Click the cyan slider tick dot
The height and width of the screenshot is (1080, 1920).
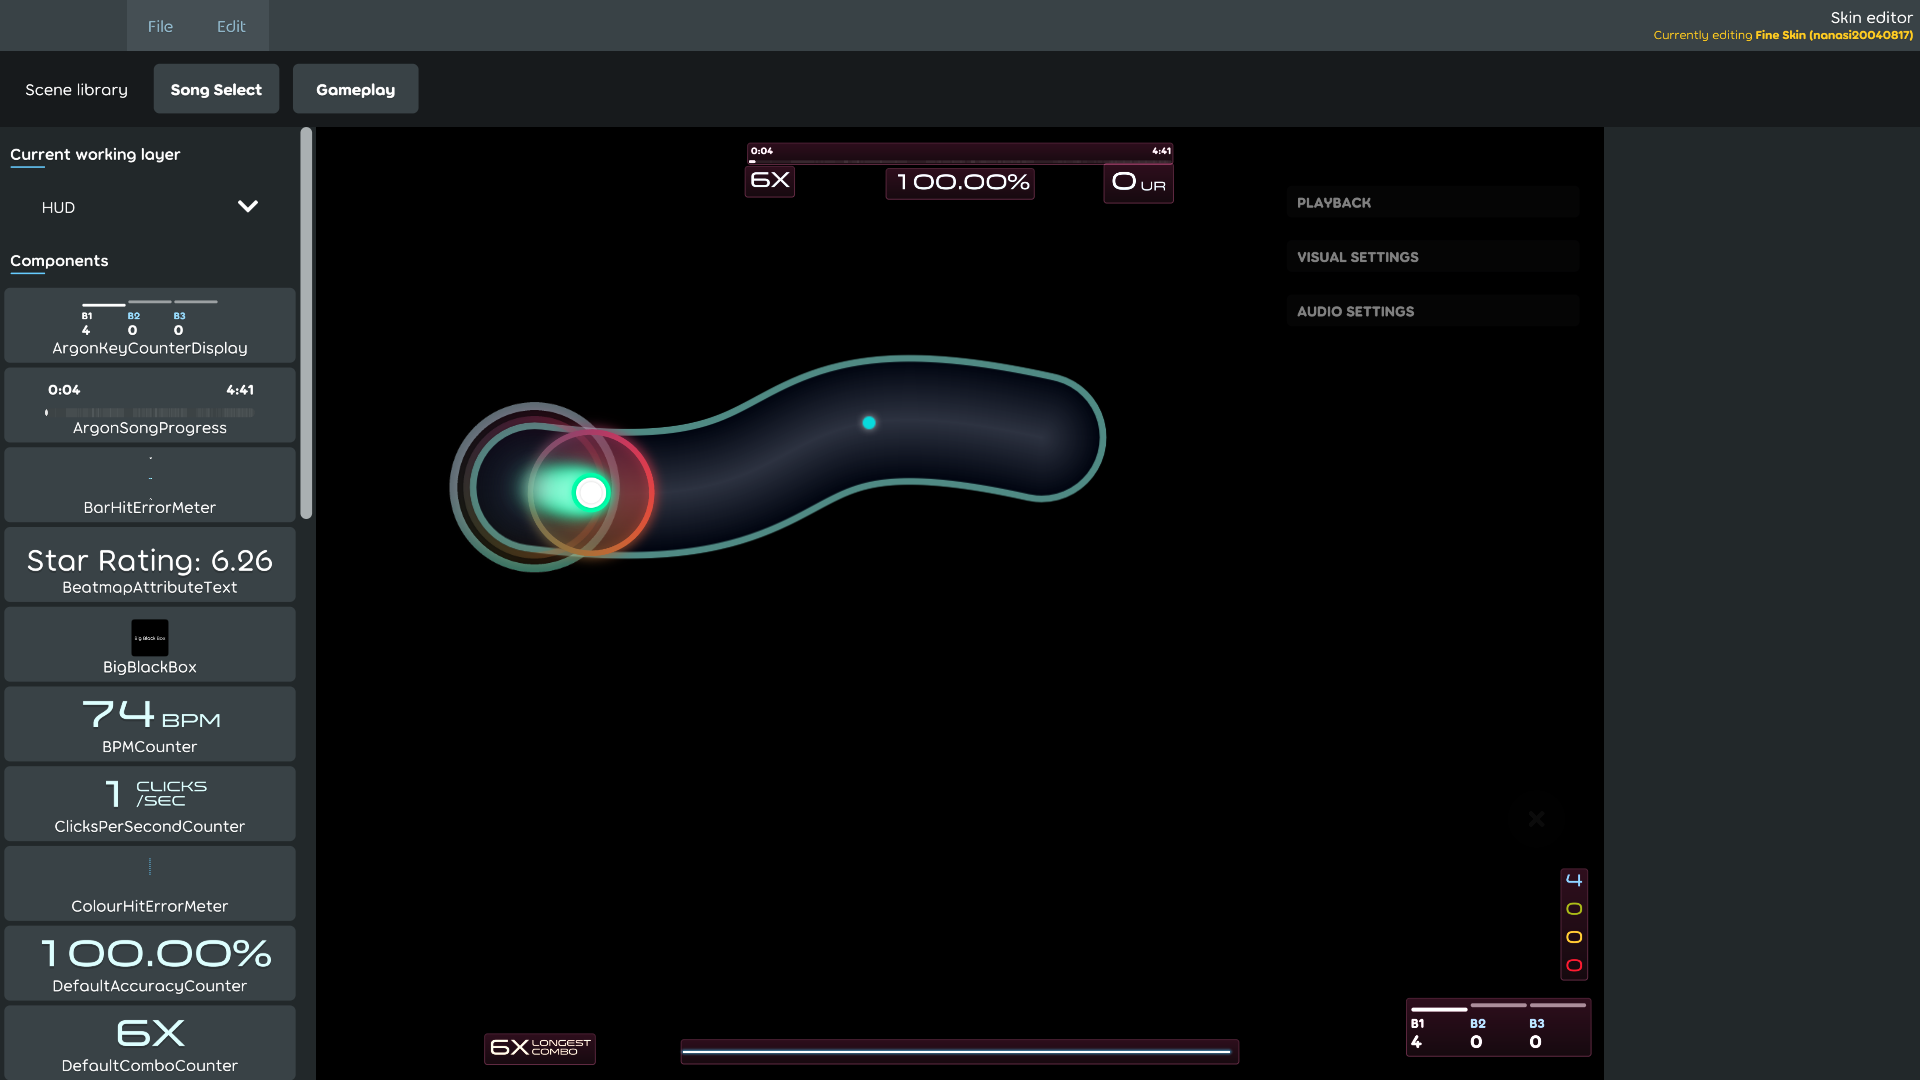[869, 423]
